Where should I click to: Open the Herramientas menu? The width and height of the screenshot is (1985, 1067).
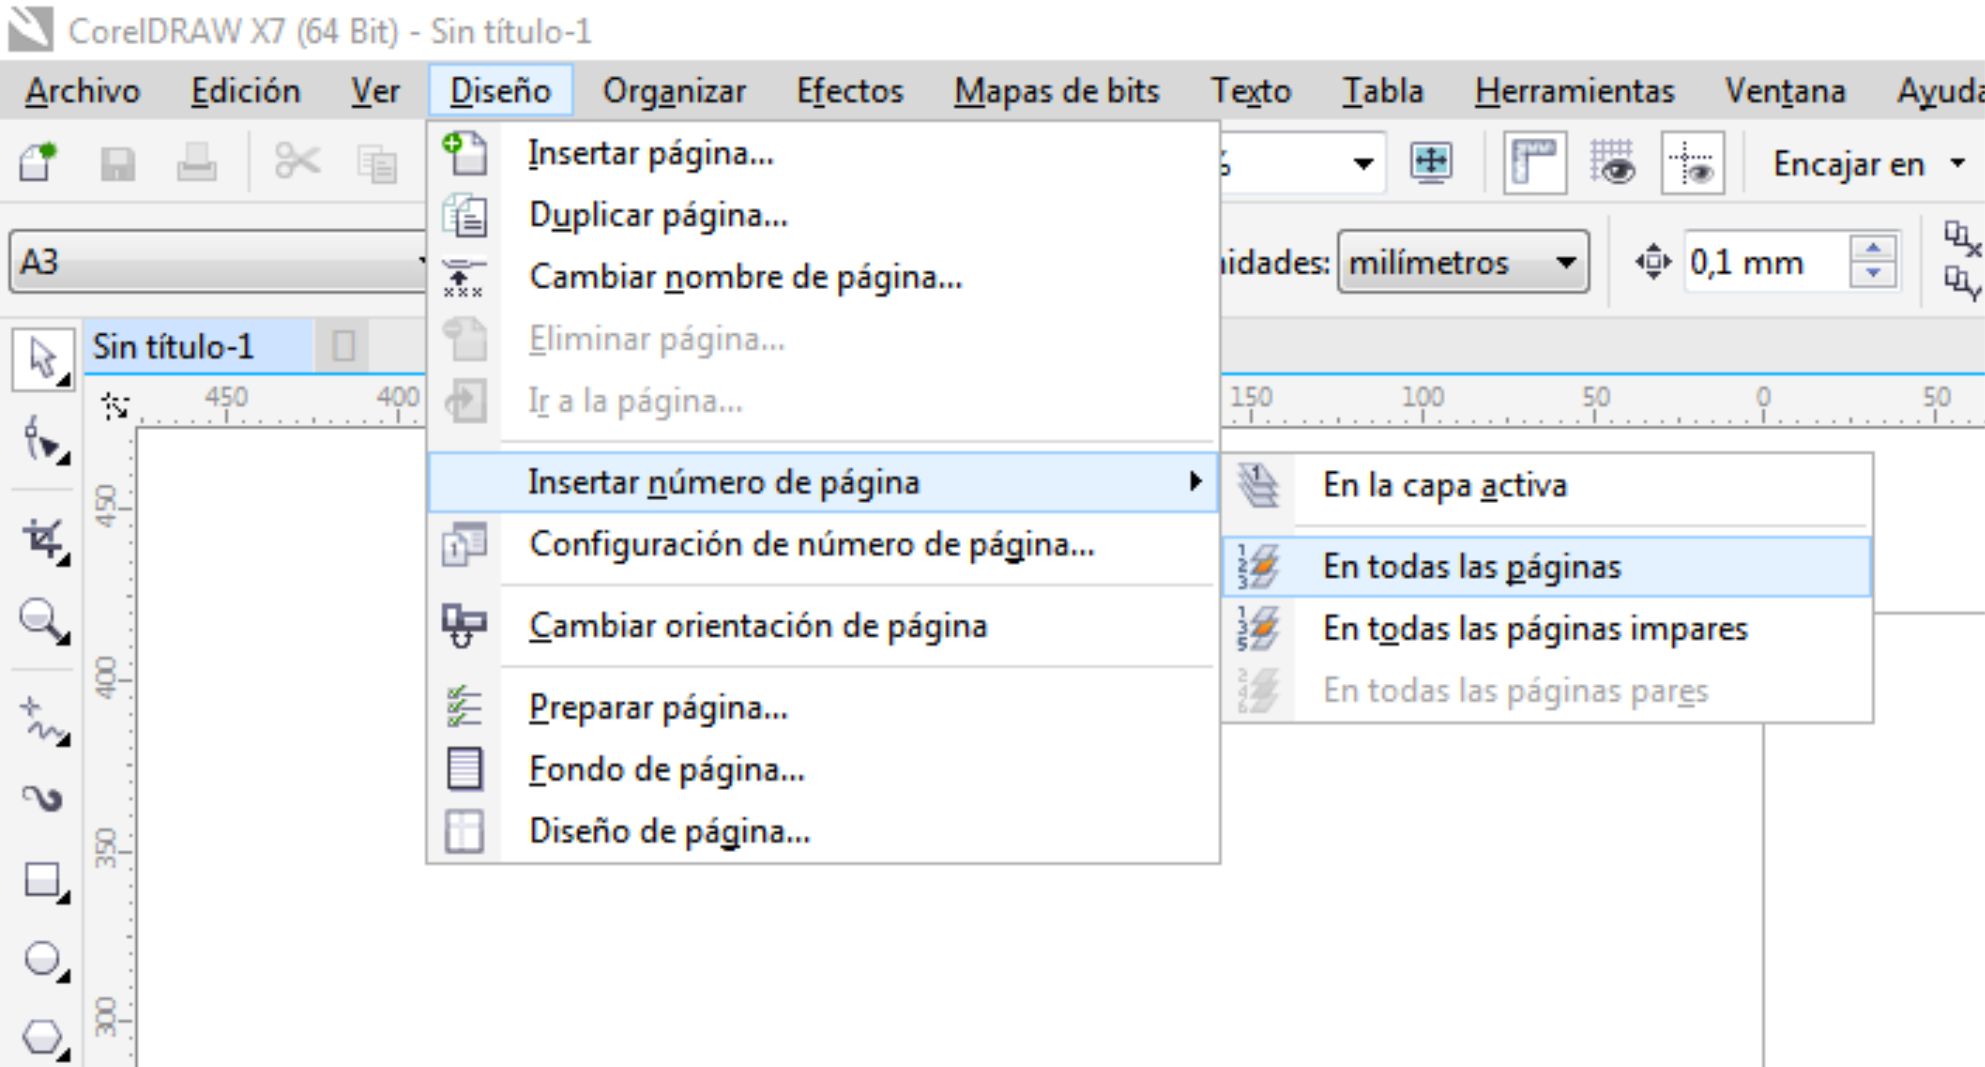1574,91
